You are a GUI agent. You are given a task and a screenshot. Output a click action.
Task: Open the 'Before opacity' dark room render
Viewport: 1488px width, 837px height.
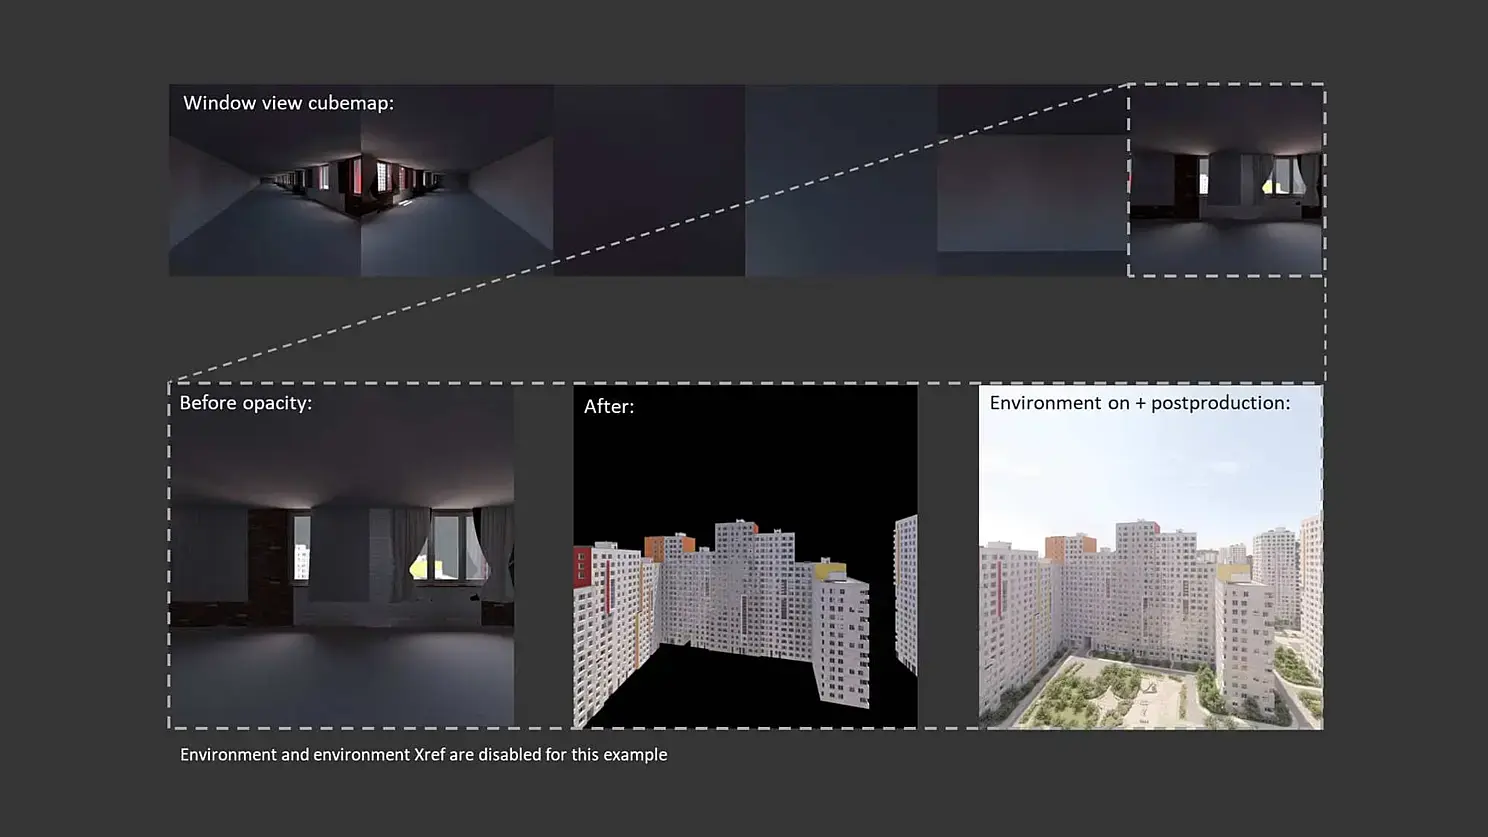point(342,556)
